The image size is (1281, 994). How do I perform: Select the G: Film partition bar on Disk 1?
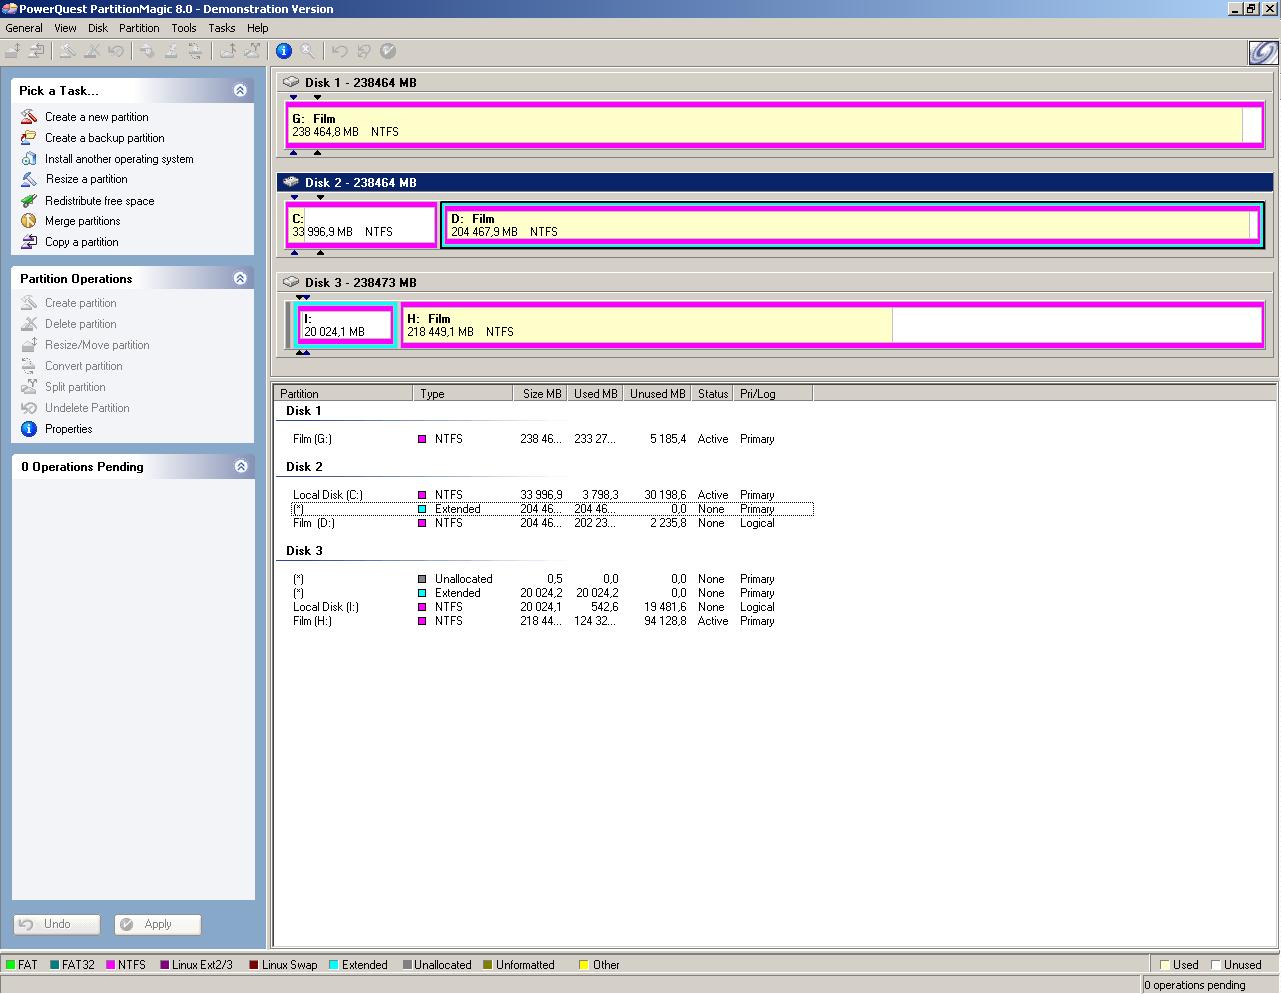[x=775, y=125]
